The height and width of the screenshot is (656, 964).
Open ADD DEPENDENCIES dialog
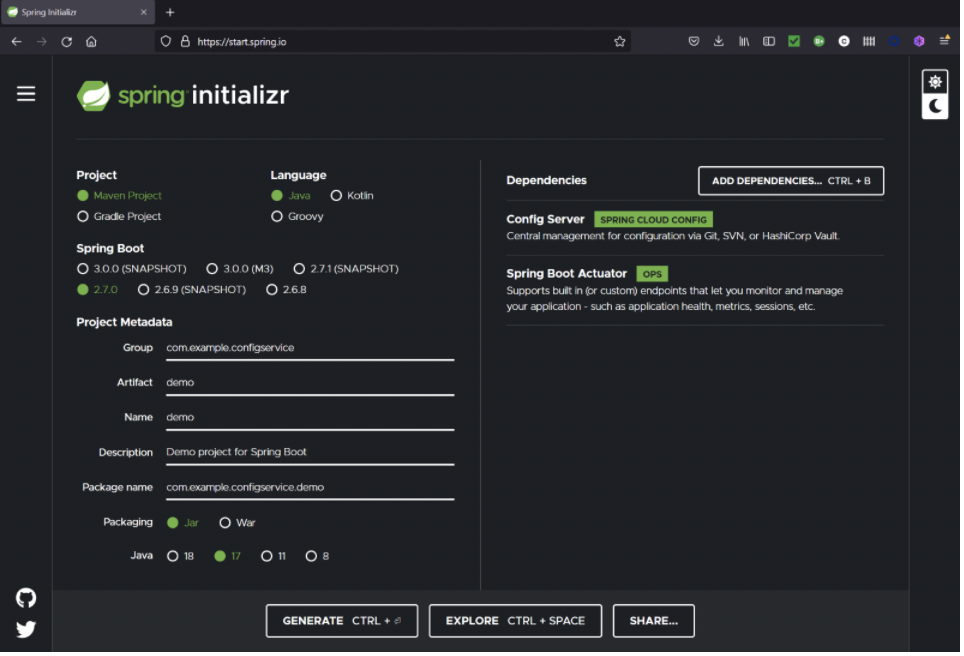790,180
